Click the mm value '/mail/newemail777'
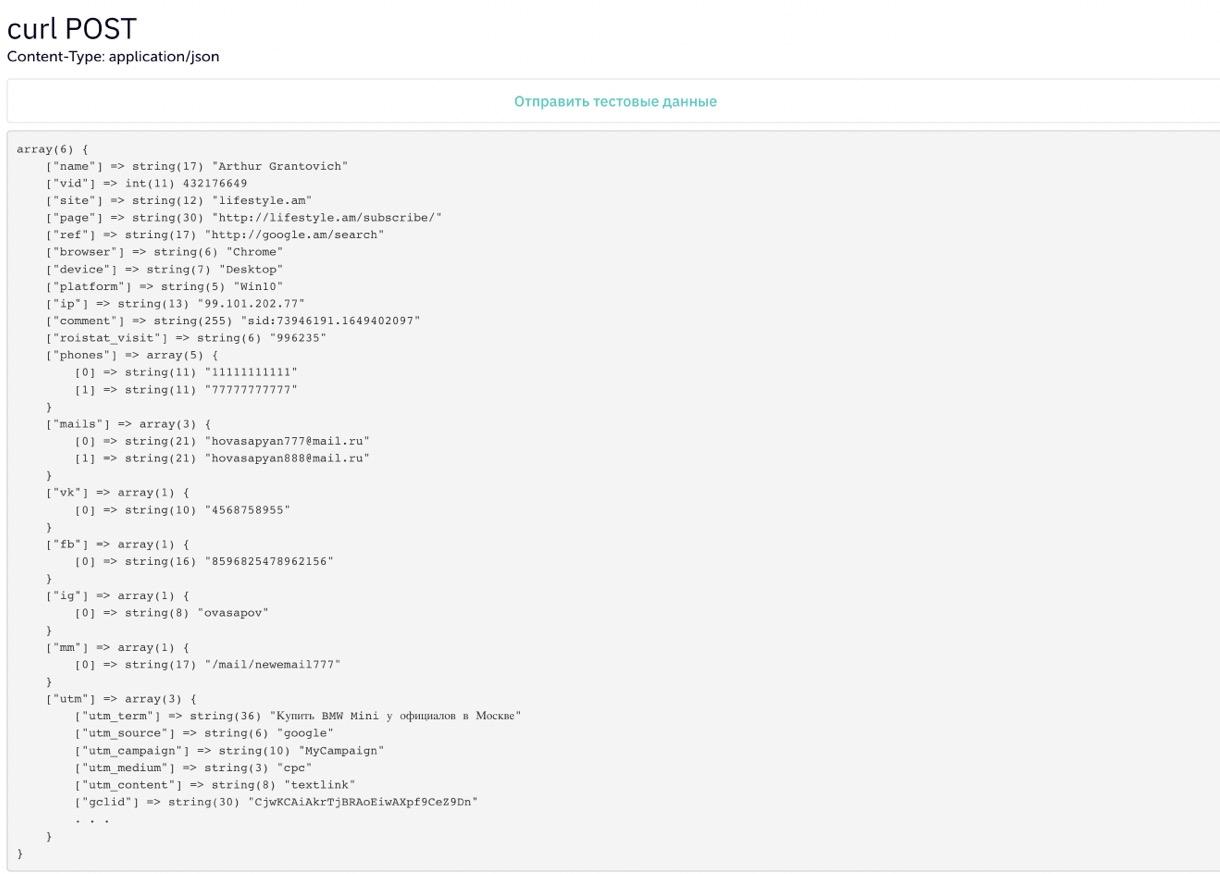Viewport: 1220px width, 874px height. coord(272,665)
